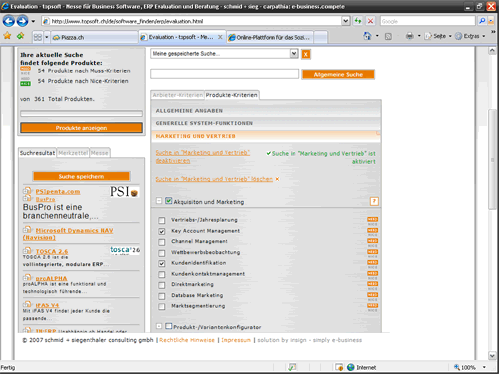Click the Add to Favorites green star icon
Image resolution: width=499 pixels, height=374 pixels.
tap(20, 36)
